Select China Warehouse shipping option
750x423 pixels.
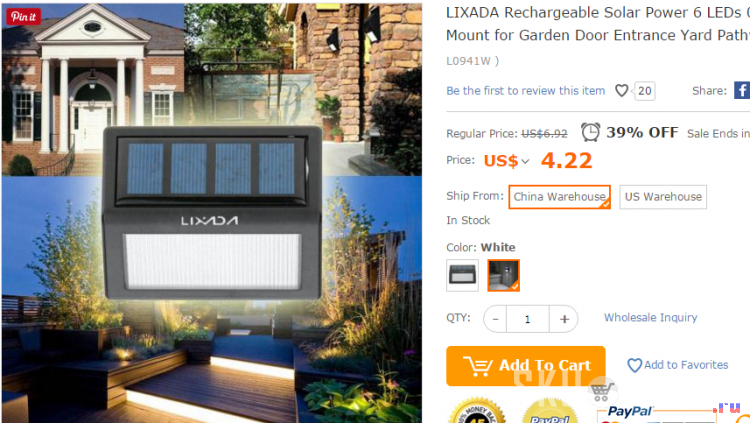point(559,197)
